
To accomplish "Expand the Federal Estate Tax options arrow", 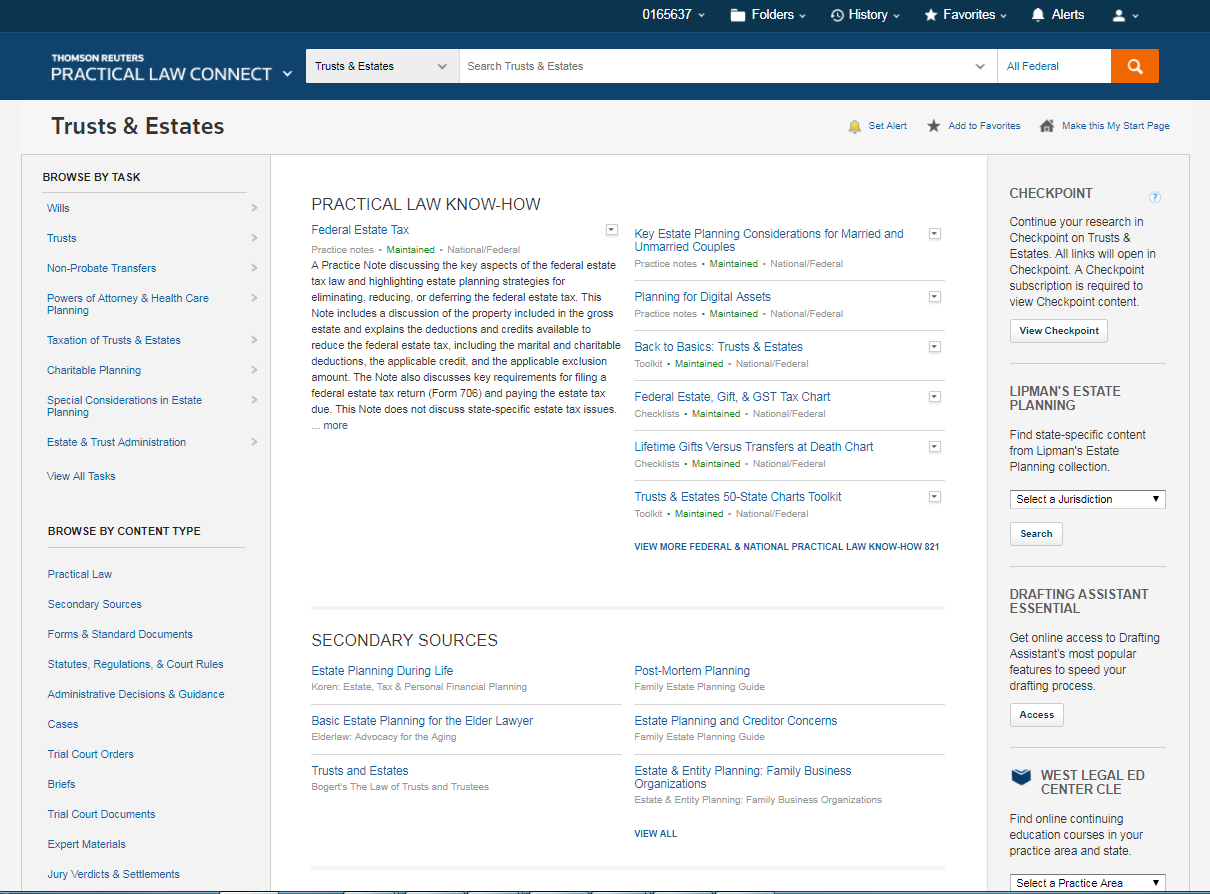I will tap(612, 230).
